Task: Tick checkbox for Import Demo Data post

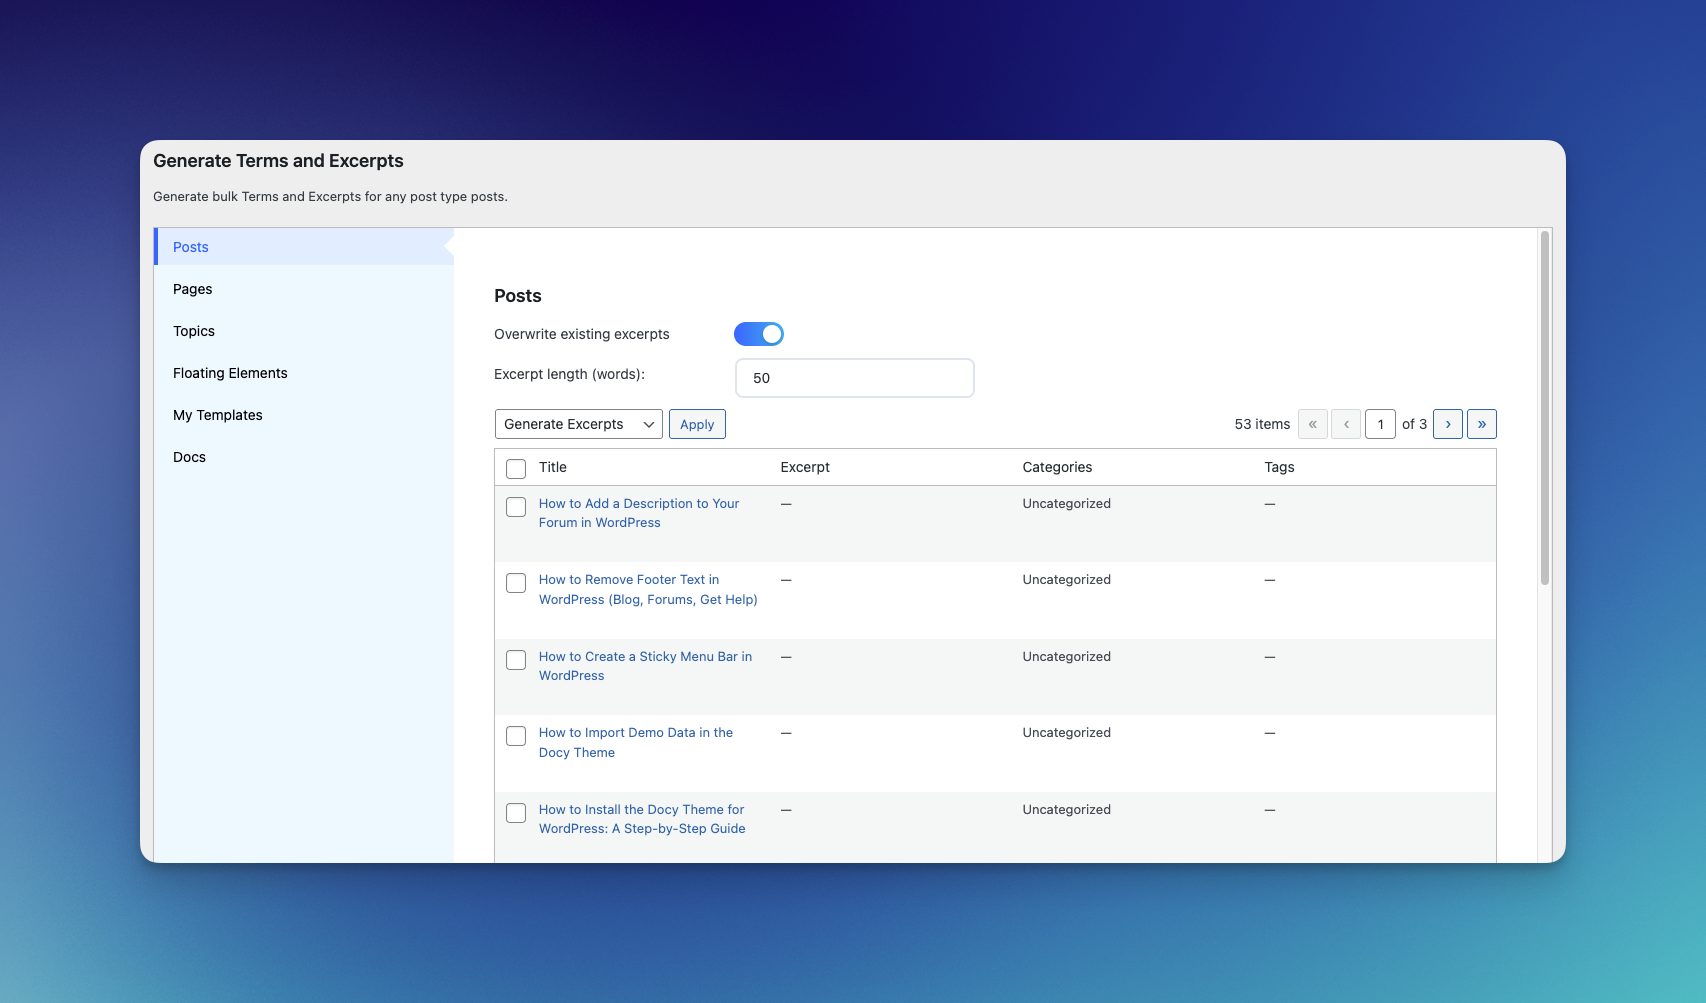Action: click(516, 736)
